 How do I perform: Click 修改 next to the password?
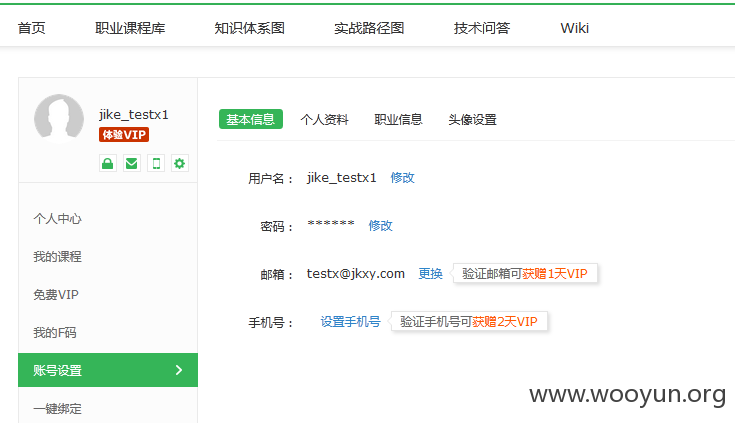tap(380, 226)
